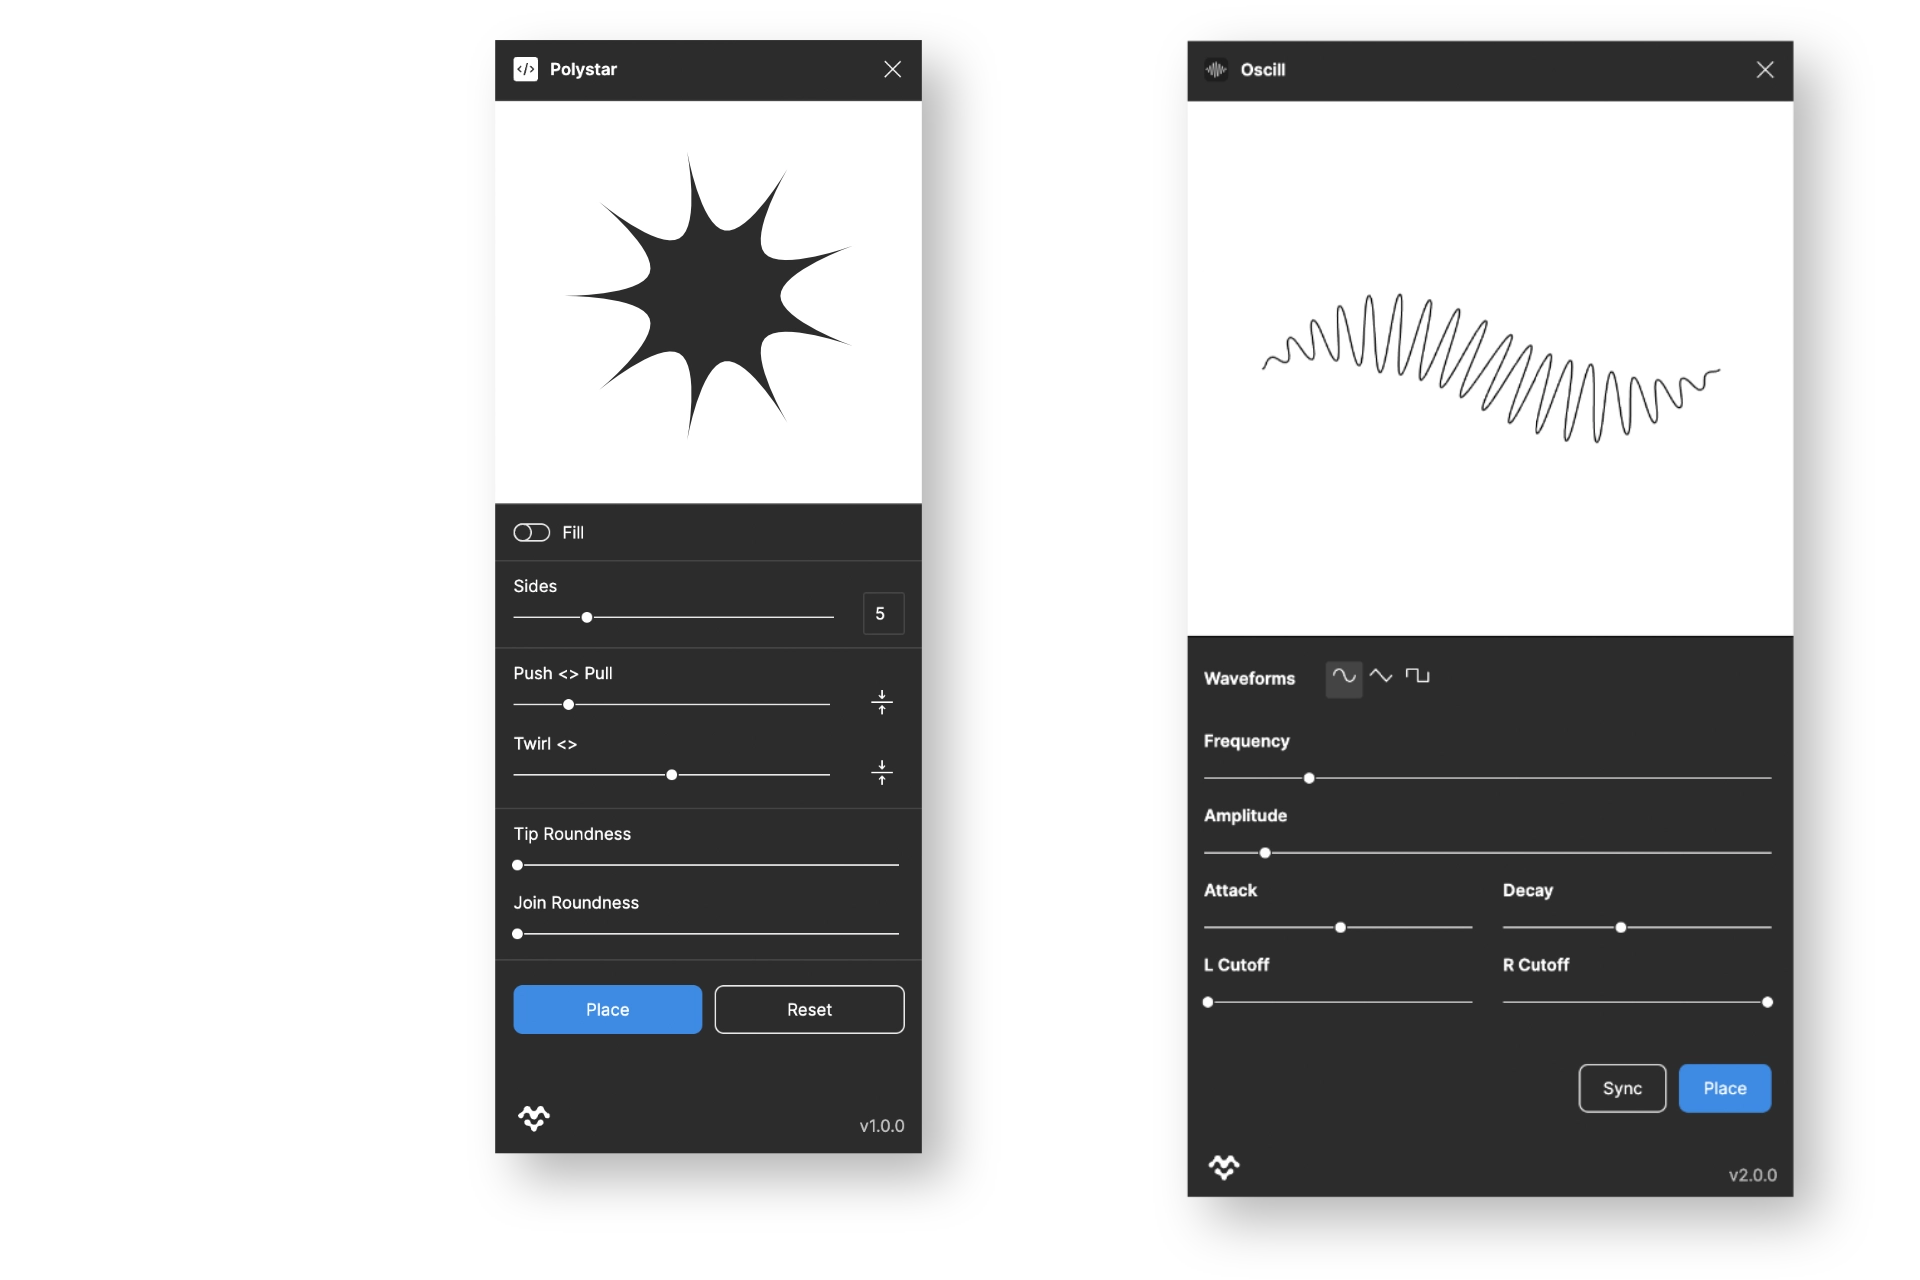
Task: Click the Frequency slider handle
Action: tap(1309, 778)
